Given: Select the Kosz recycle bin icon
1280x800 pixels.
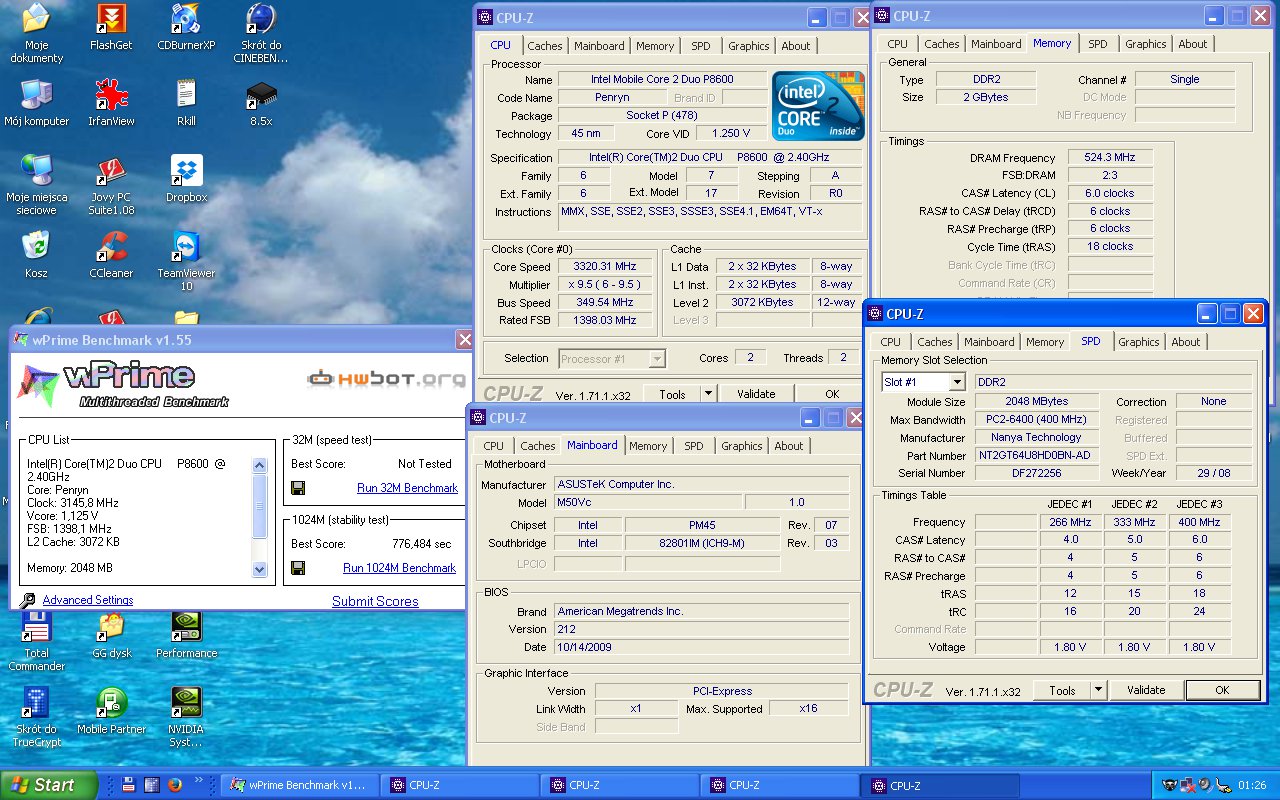Looking at the screenshot, I should tap(36, 247).
